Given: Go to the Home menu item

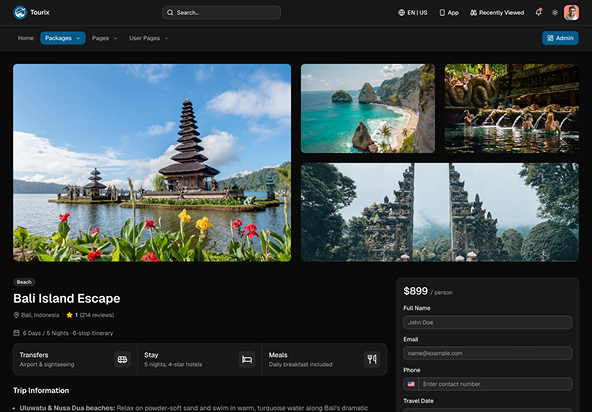Looking at the screenshot, I should pos(26,38).
